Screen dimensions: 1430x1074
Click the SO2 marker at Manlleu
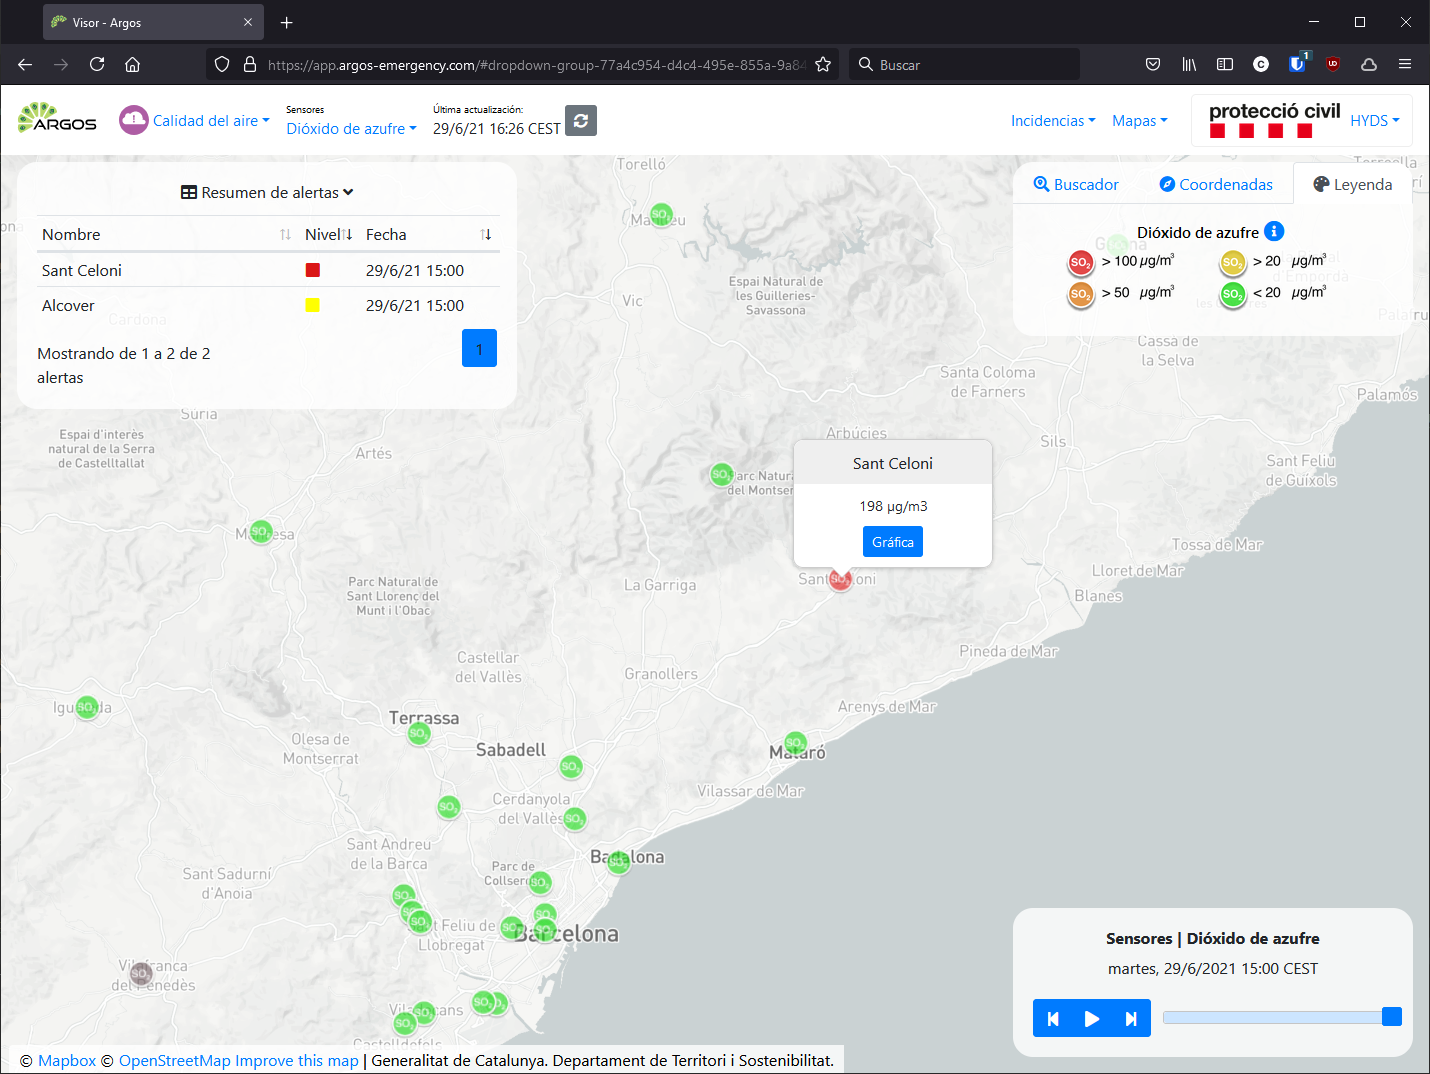pyautogui.click(x=661, y=214)
